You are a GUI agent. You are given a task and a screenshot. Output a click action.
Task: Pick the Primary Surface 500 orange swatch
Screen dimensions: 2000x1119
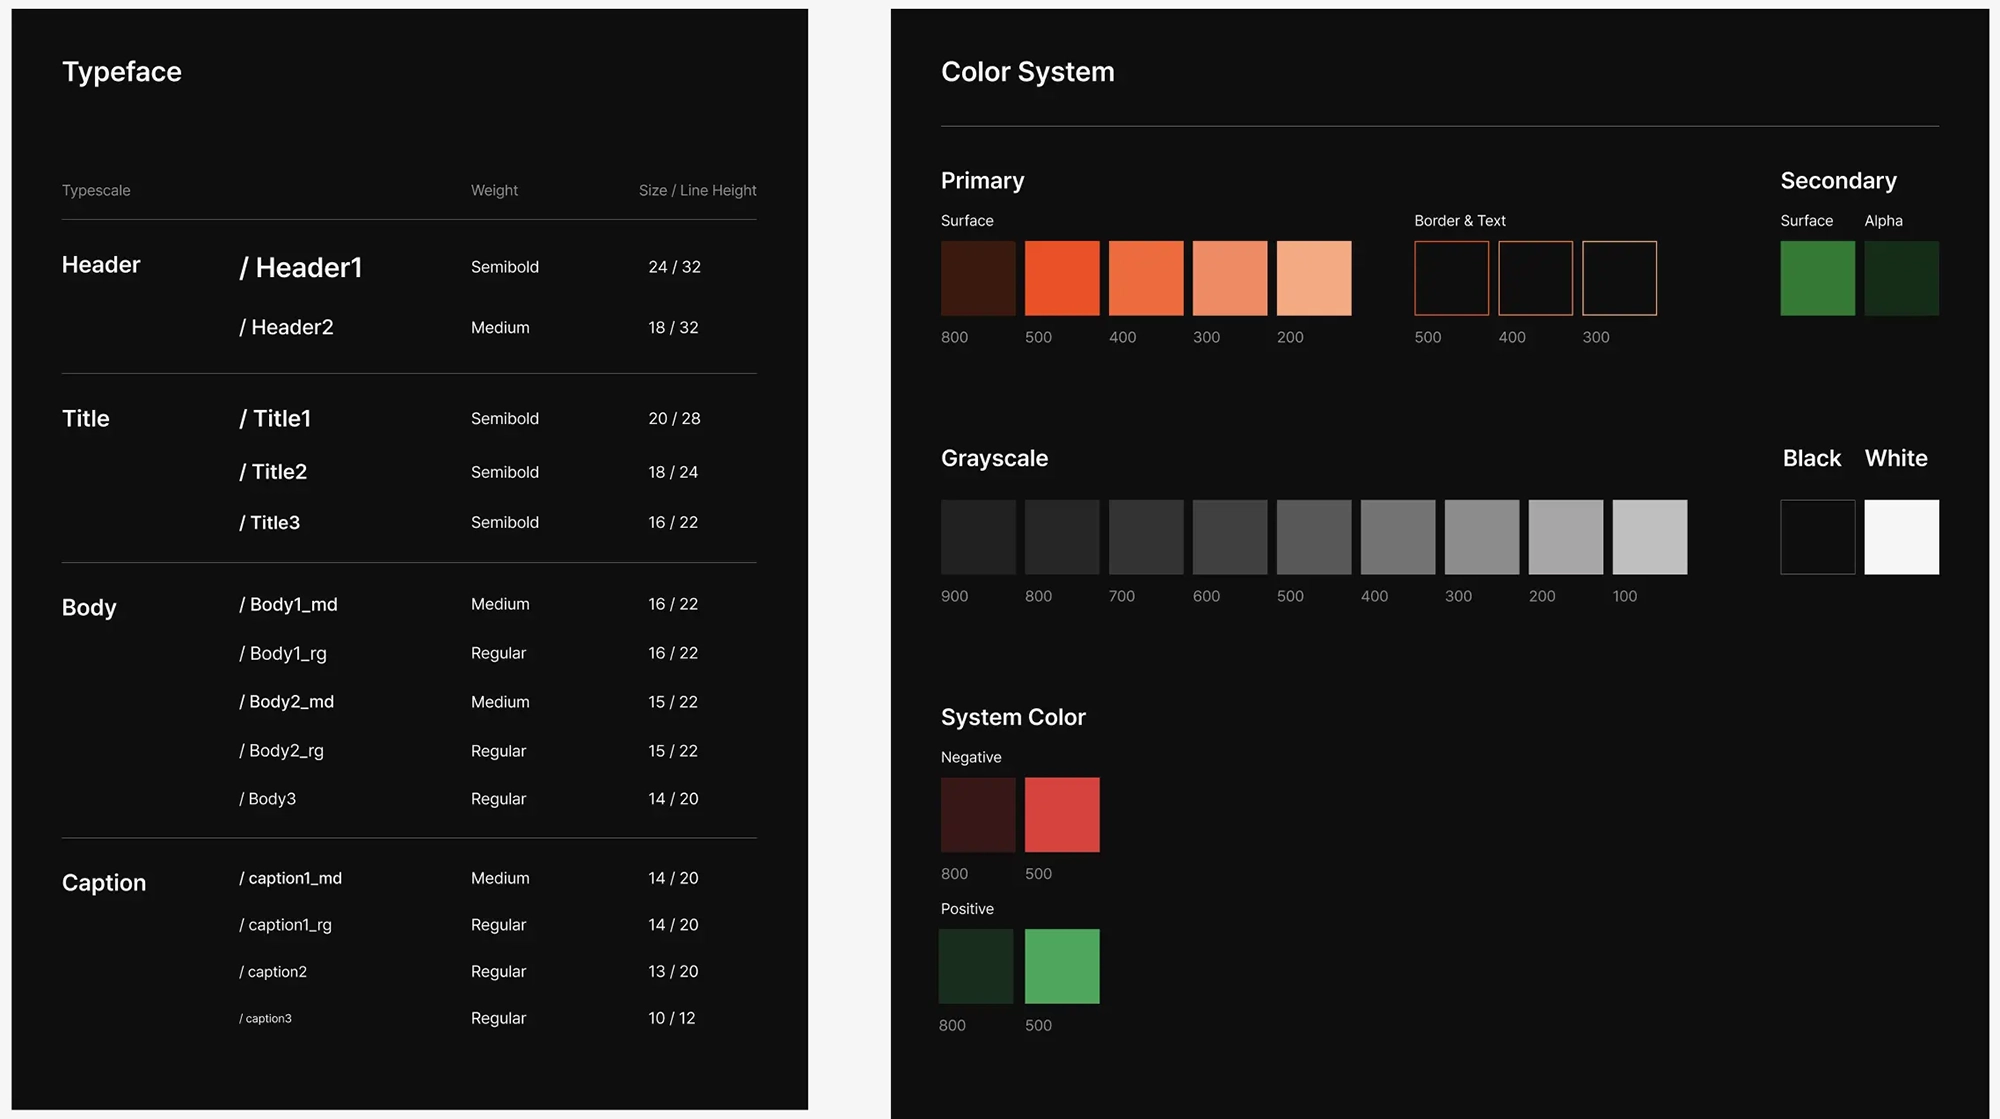[1062, 278]
